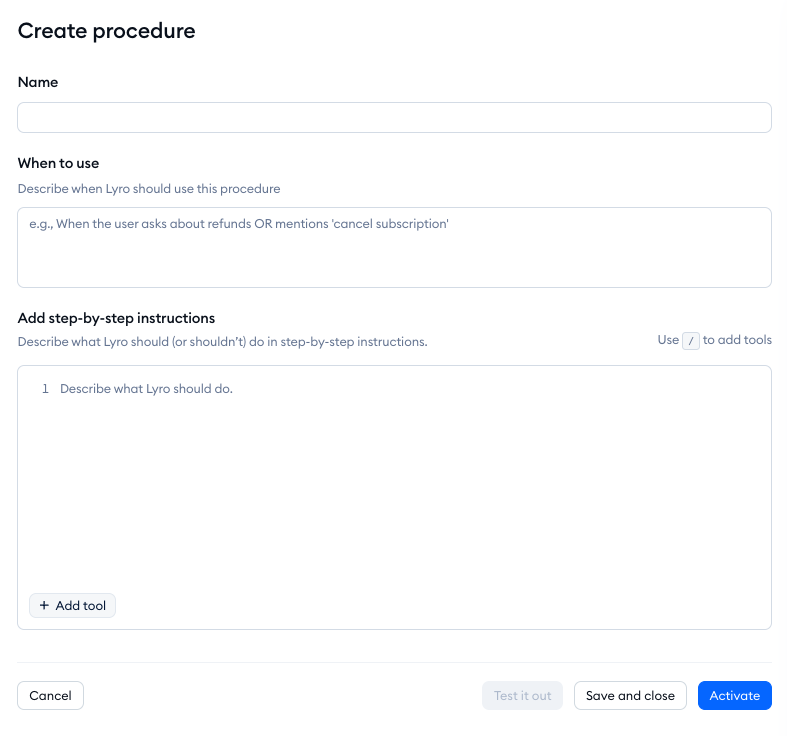The width and height of the screenshot is (787, 736).
Task: Focus the Name input field
Action: (x=394, y=117)
